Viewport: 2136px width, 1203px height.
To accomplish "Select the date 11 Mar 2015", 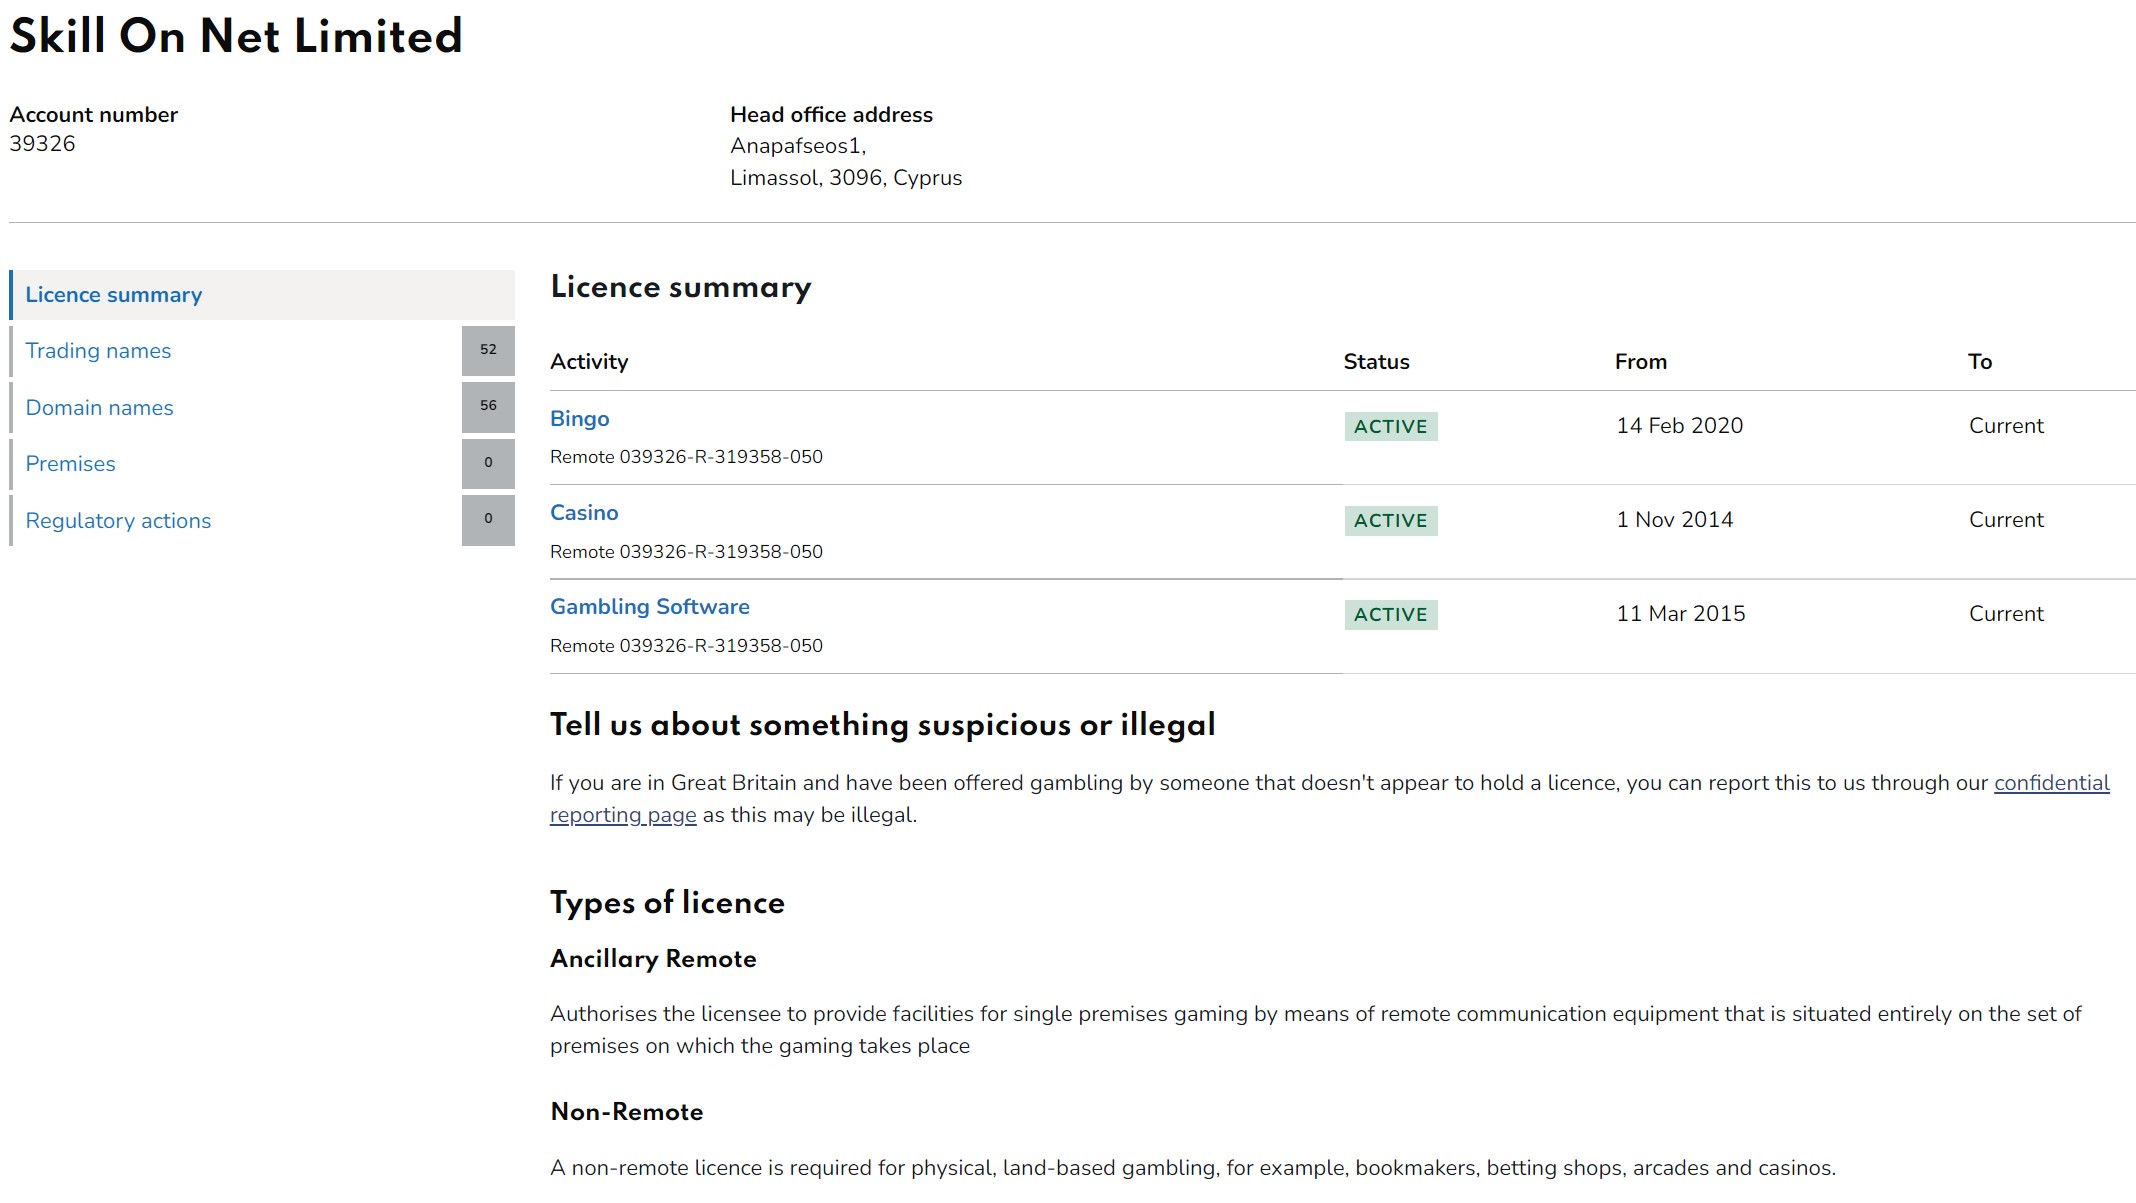I will click(1681, 614).
